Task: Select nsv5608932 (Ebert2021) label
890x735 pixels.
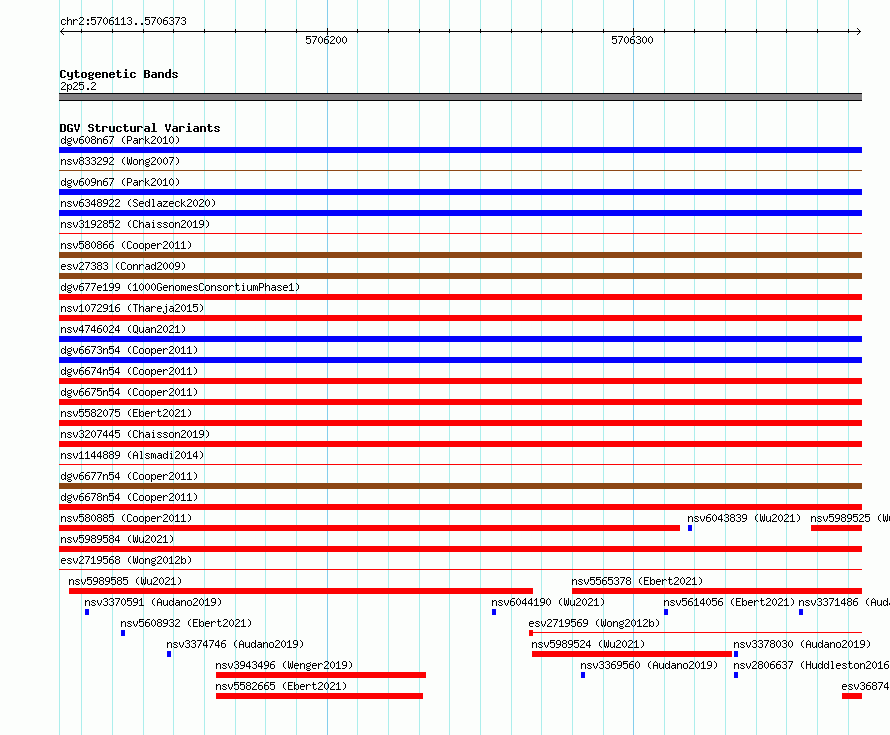Action: click(x=186, y=623)
